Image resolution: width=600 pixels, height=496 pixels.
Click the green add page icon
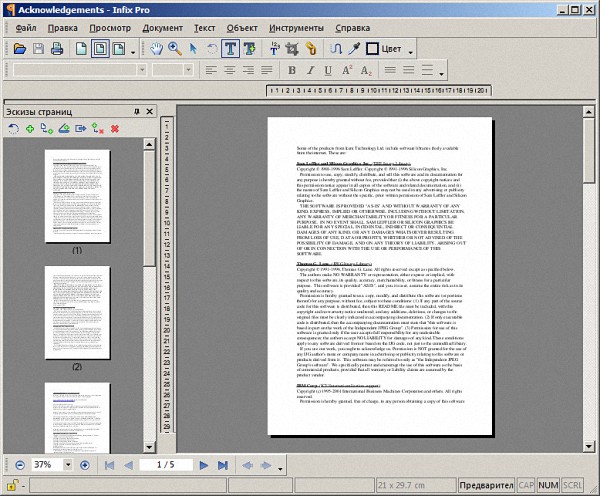[30, 129]
